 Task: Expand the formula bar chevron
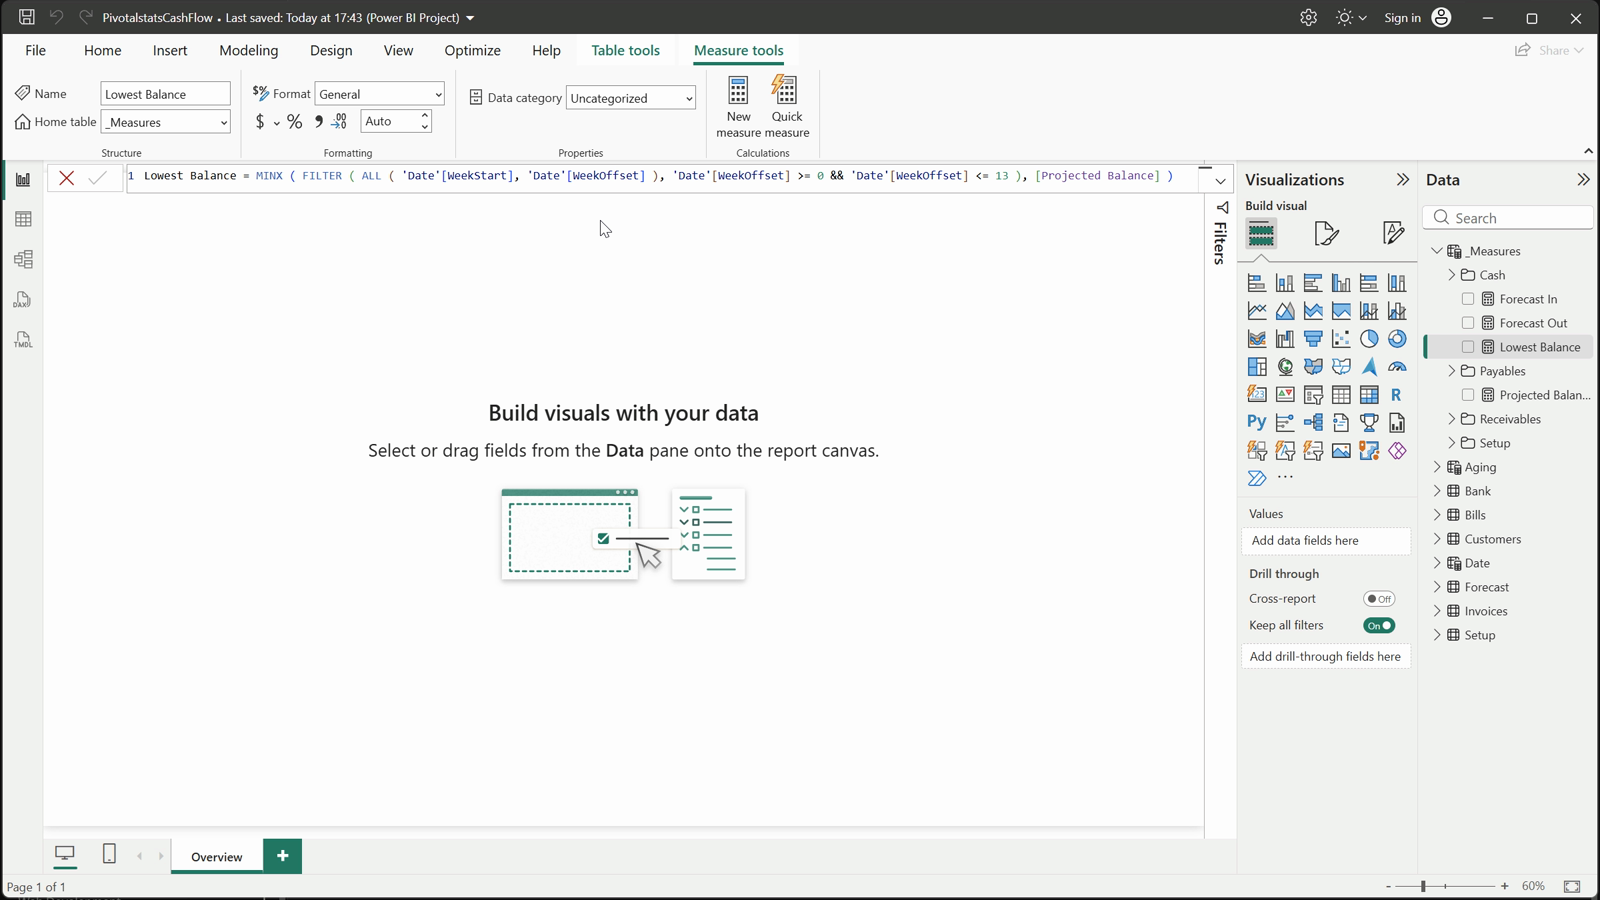click(1221, 181)
